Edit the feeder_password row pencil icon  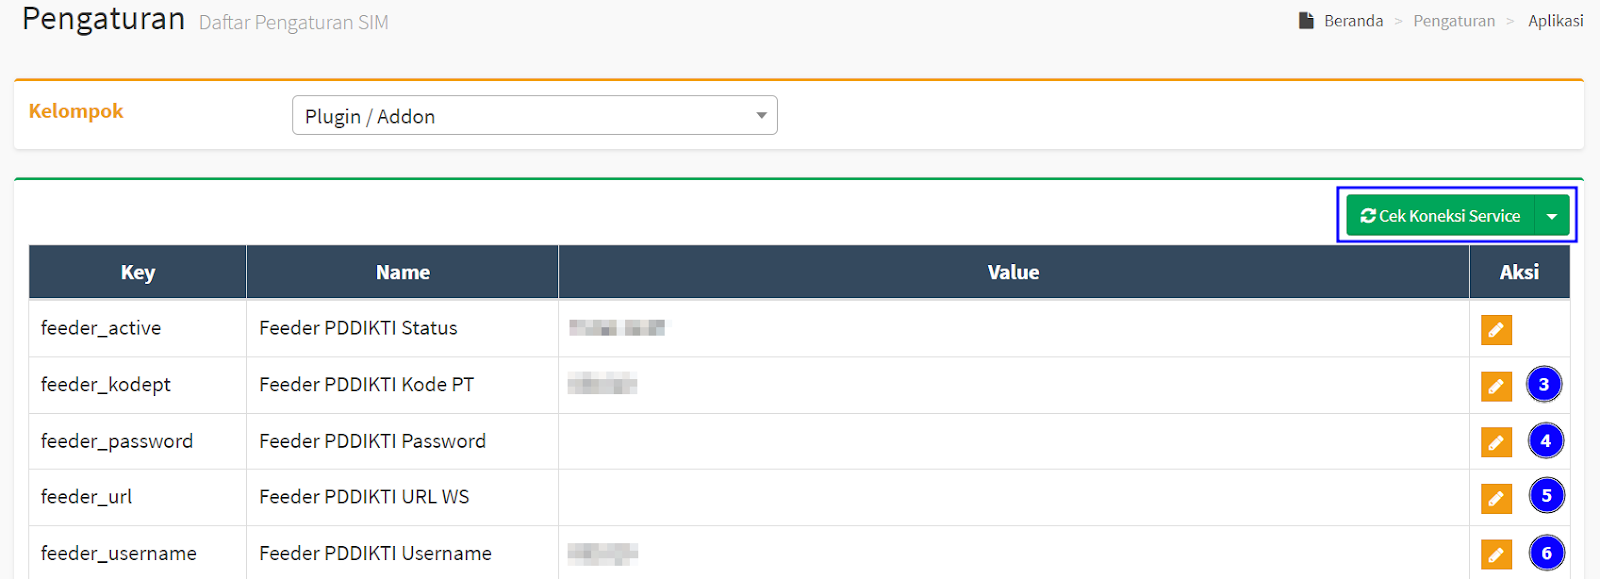(x=1496, y=442)
